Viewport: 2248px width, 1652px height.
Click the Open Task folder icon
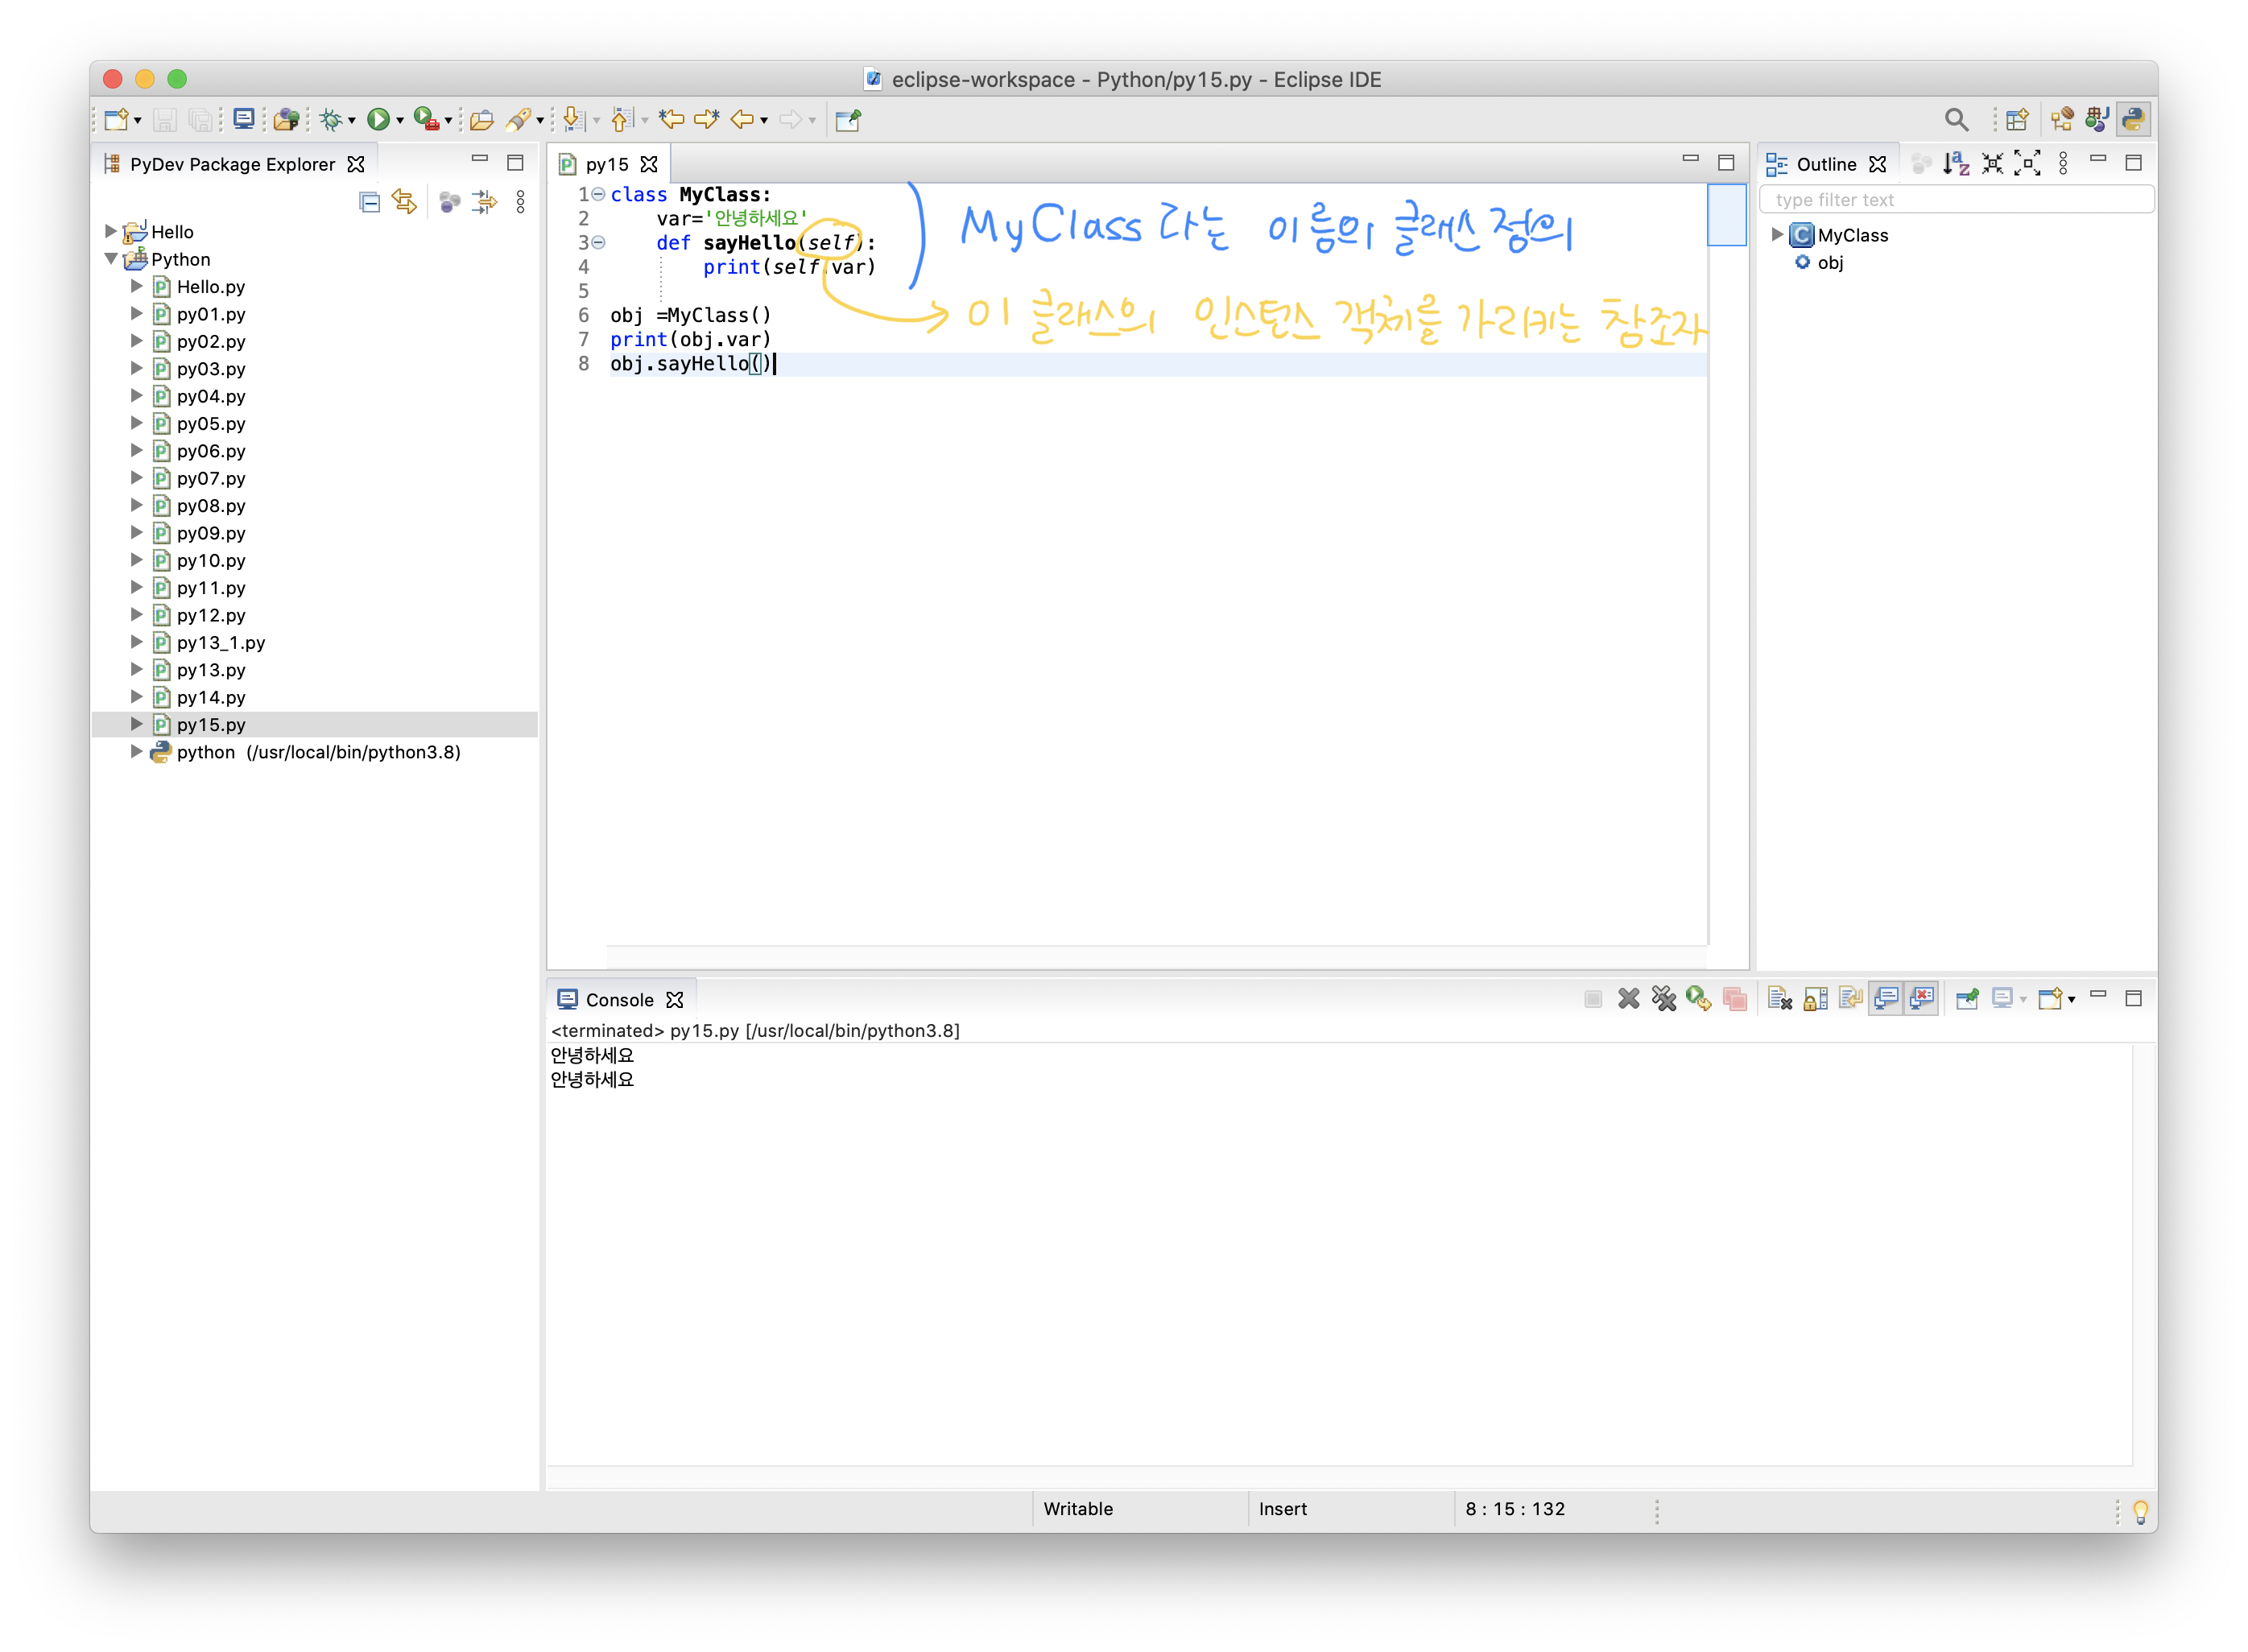click(x=482, y=120)
